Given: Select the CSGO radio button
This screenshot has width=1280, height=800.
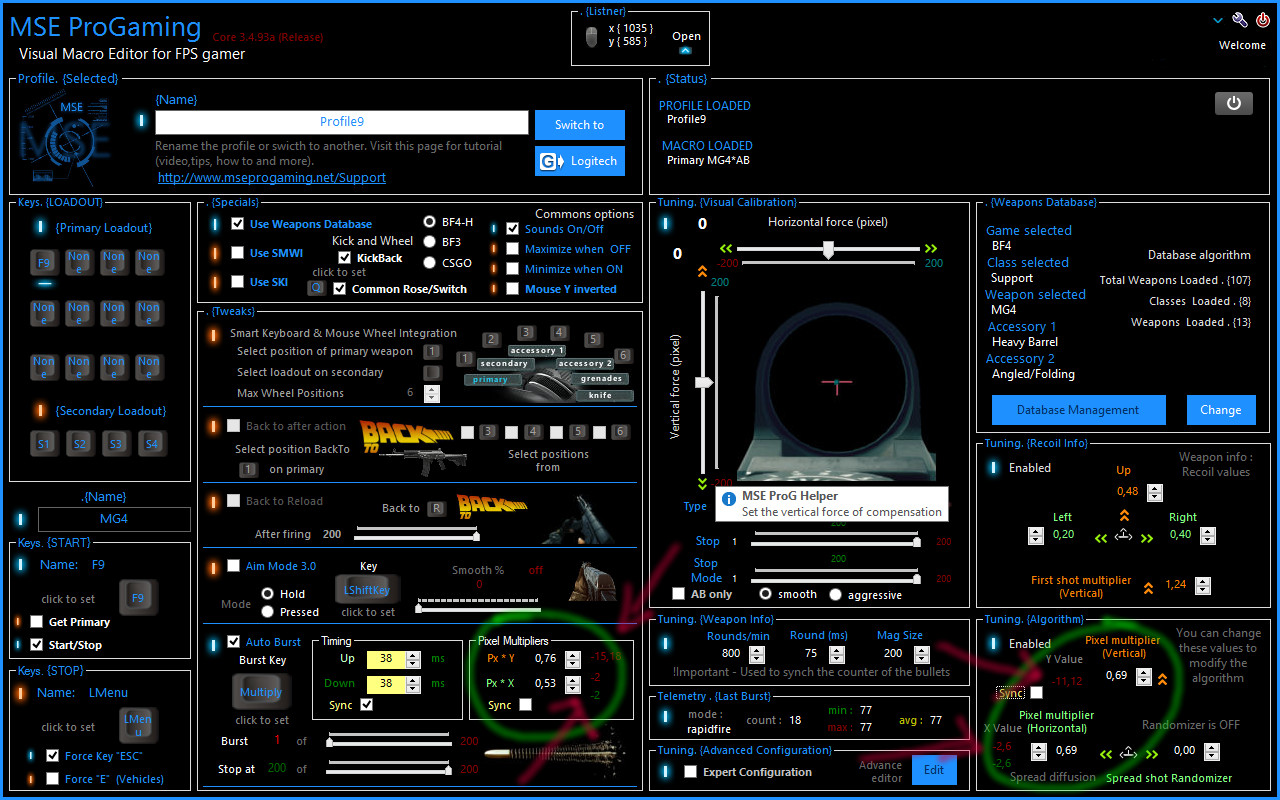Looking at the screenshot, I should point(430,263).
